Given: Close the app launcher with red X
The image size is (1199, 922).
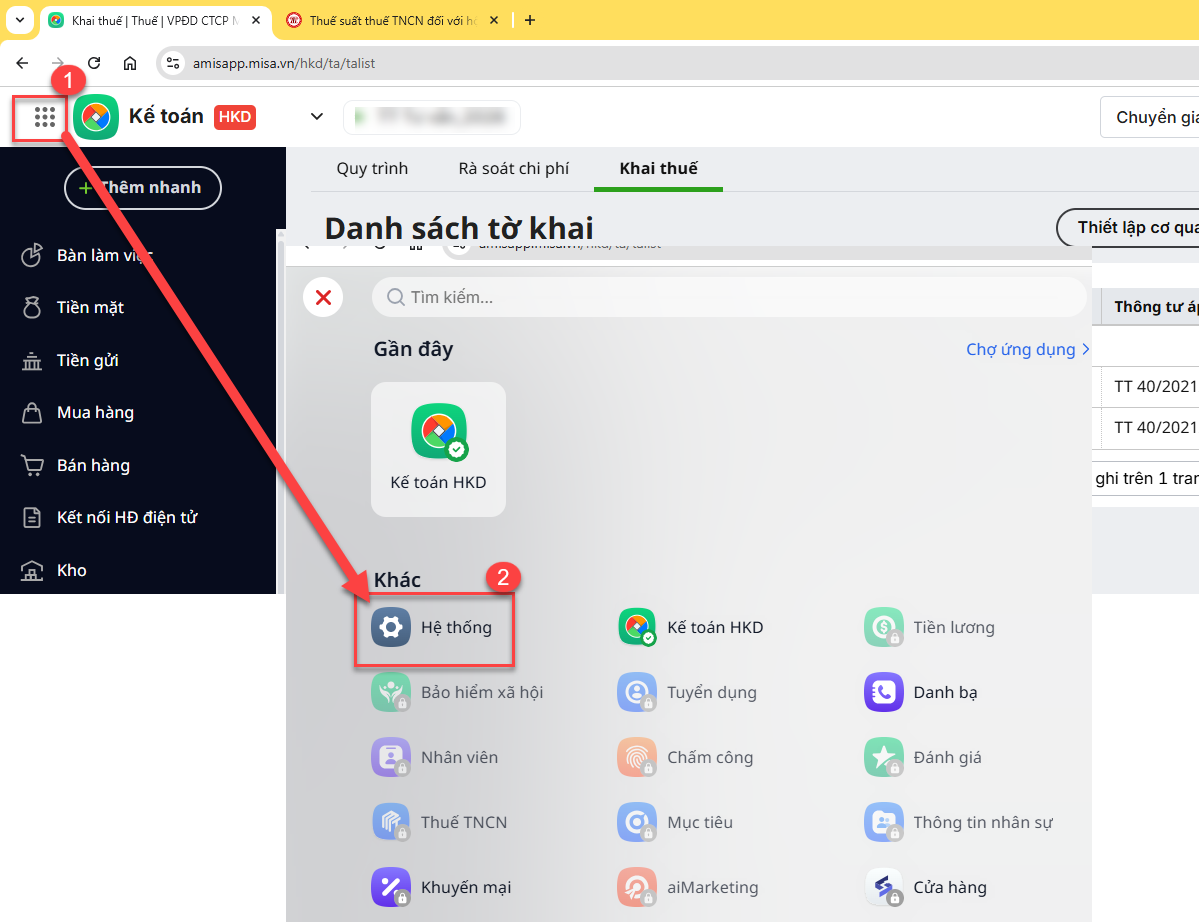Looking at the screenshot, I should [323, 297].
